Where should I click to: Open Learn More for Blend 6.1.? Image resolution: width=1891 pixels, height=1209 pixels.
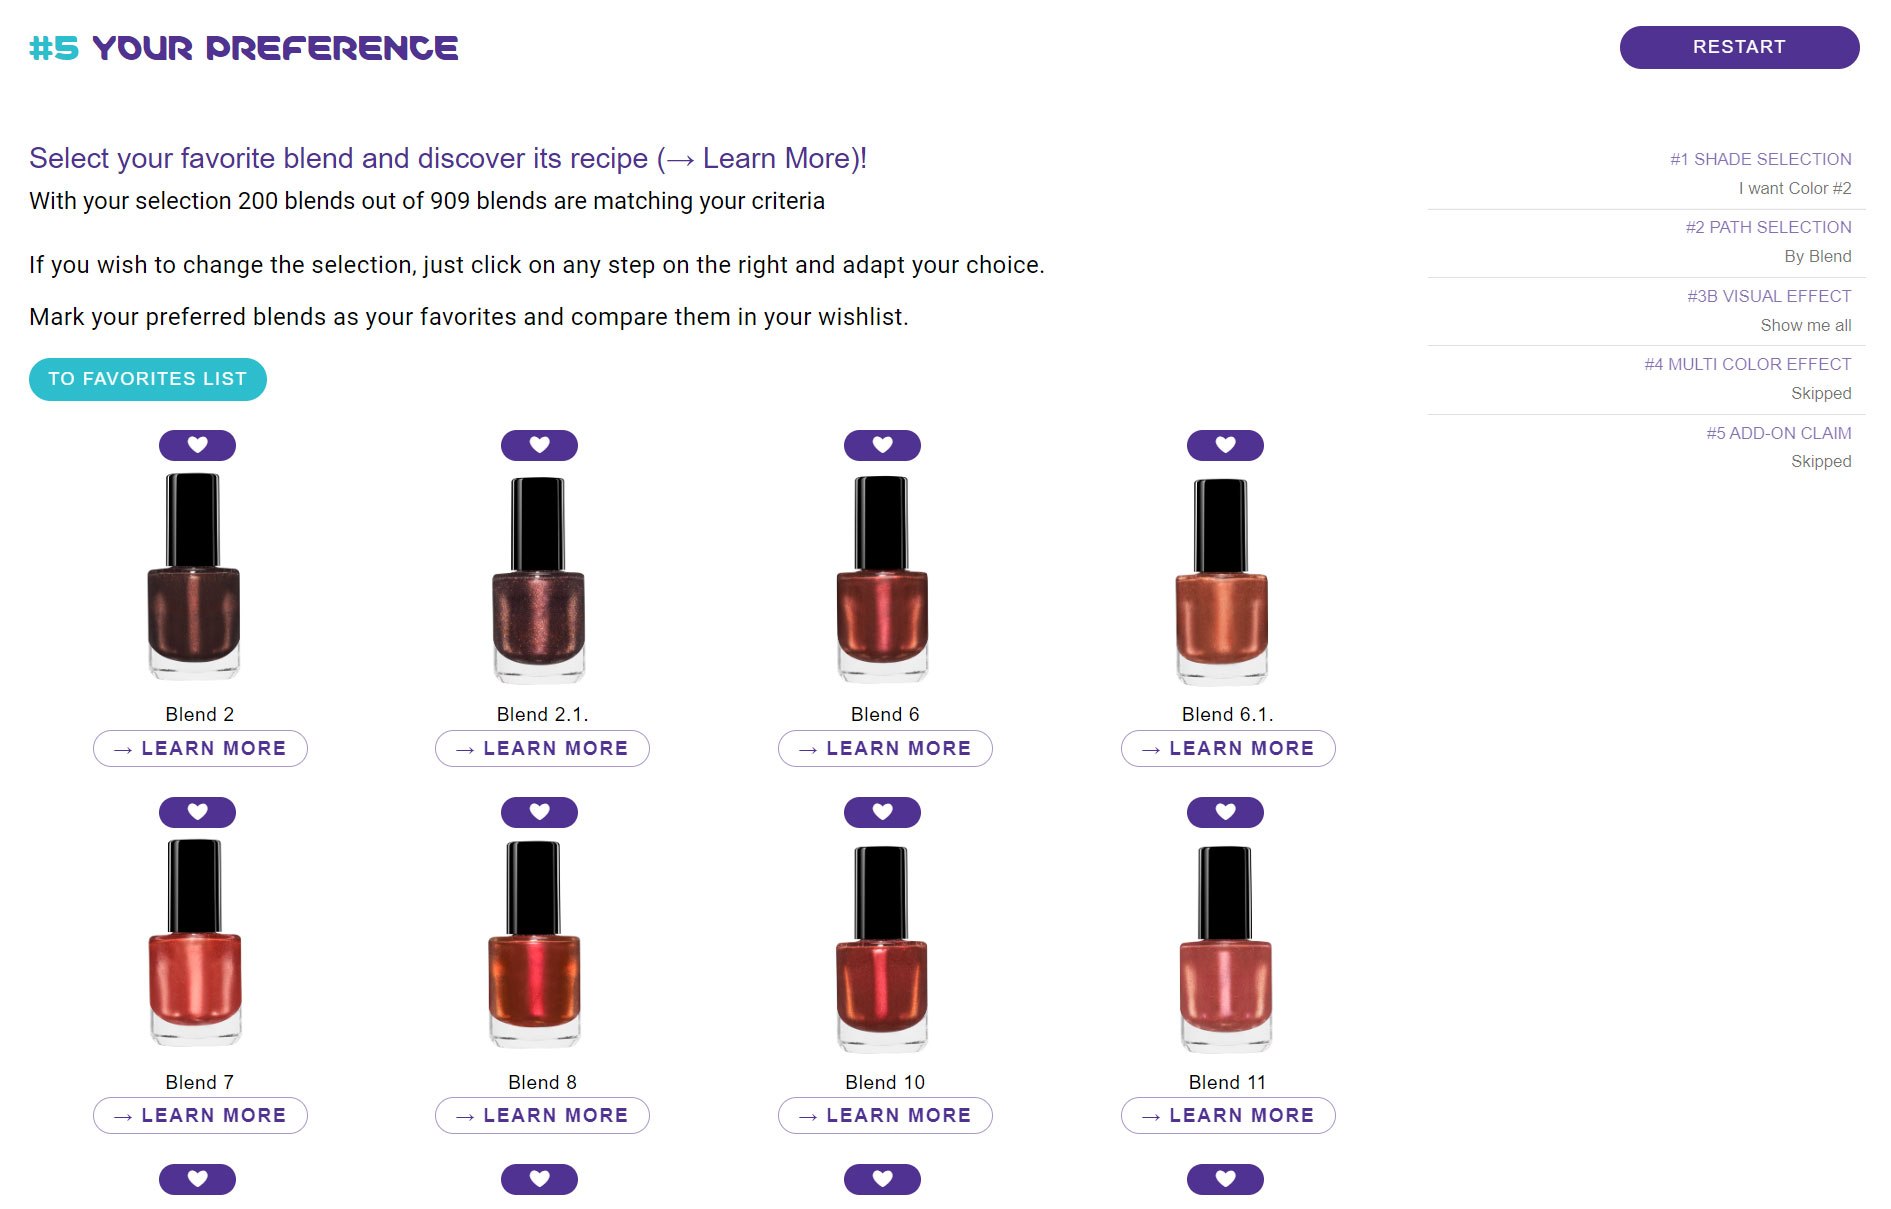point(1228,748)
